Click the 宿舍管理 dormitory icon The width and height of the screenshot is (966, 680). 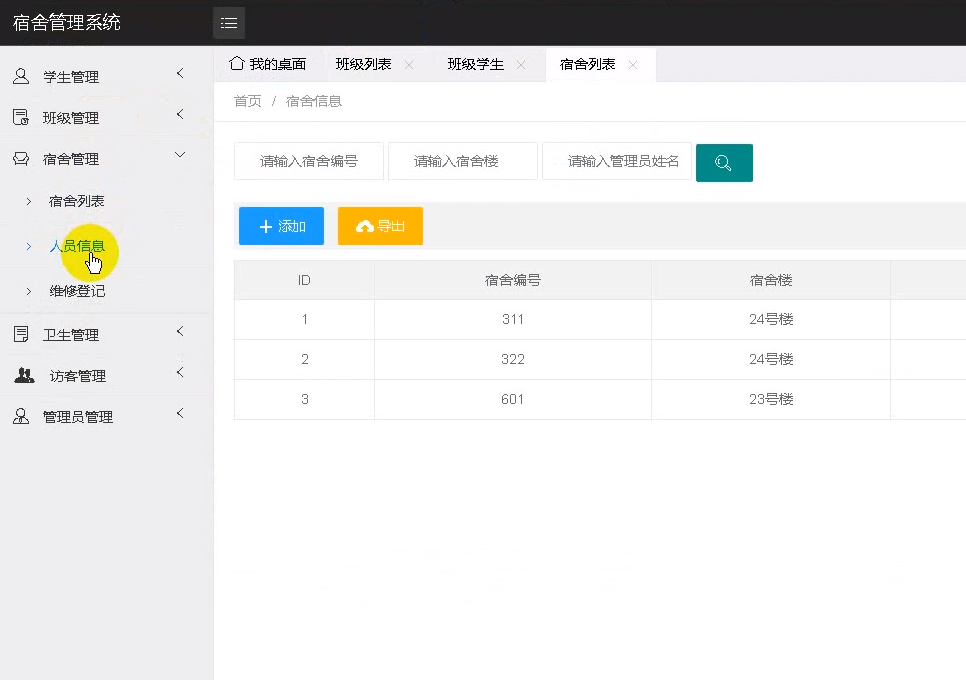pos(21,158)
